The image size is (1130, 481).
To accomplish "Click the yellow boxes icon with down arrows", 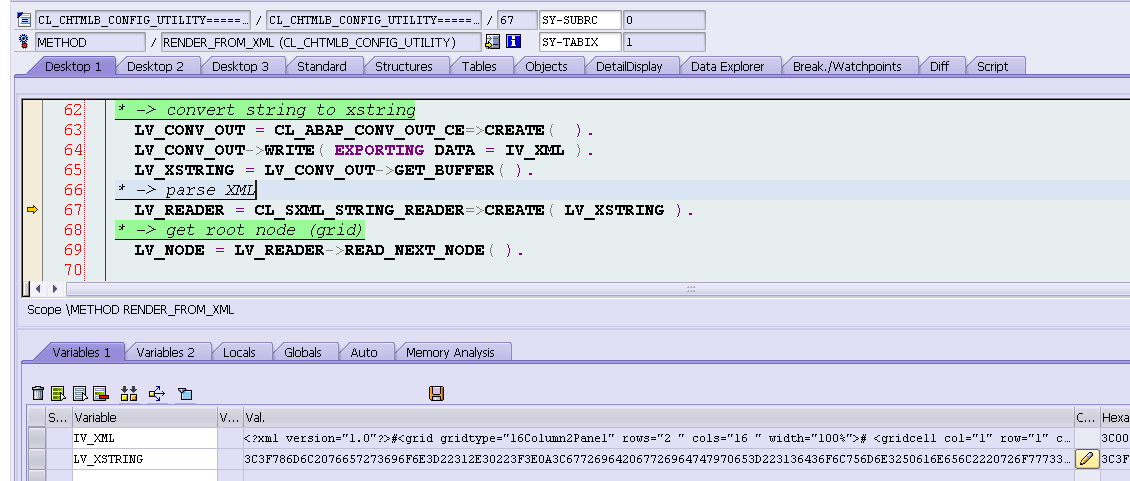I will point(129,393).
